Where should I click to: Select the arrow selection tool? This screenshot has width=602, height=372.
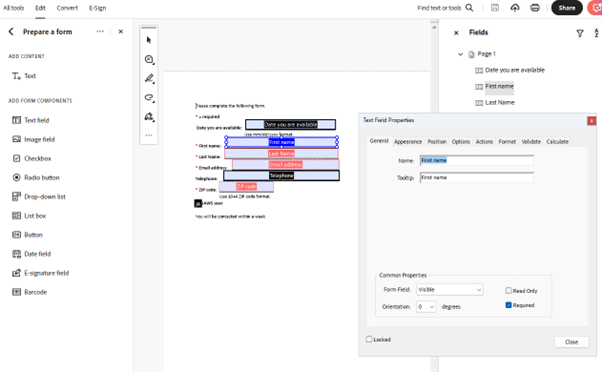[x=149, y=40]
